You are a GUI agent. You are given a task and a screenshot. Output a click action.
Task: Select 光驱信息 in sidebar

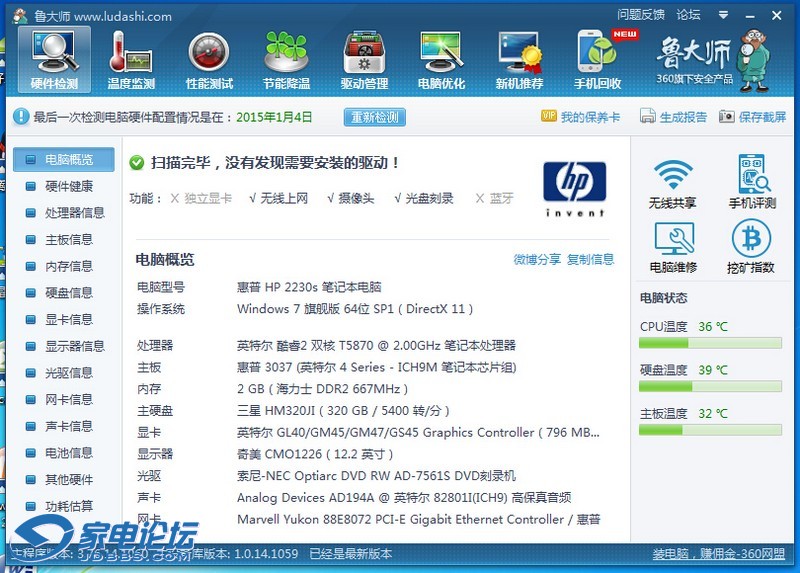pyautogui.click(x=64, y=373)
